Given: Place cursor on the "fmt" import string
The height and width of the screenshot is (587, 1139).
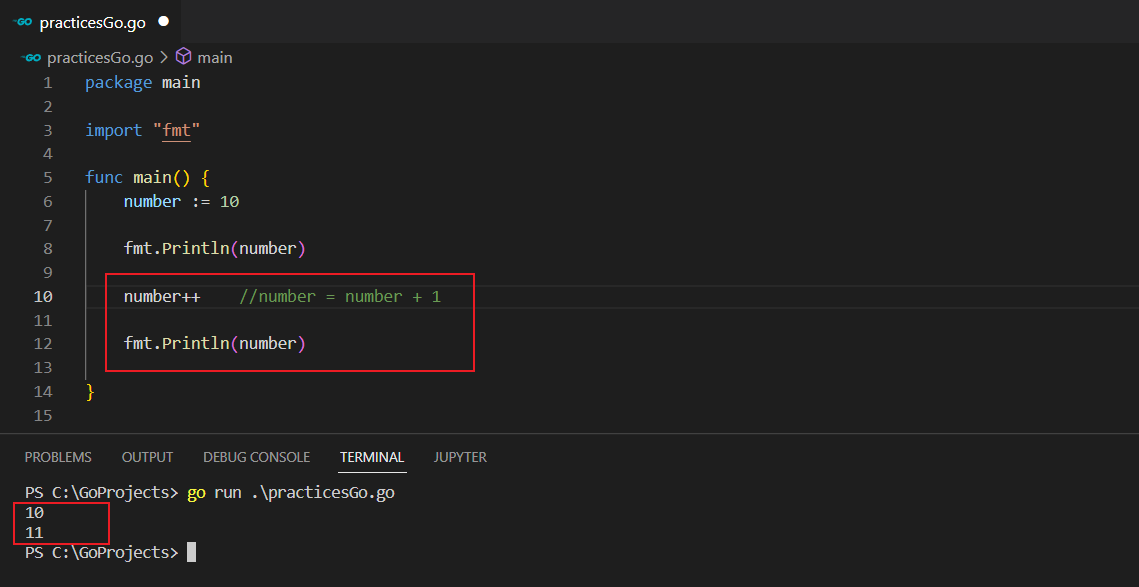Looking at the screenshot, I should [x=177, y=131].
